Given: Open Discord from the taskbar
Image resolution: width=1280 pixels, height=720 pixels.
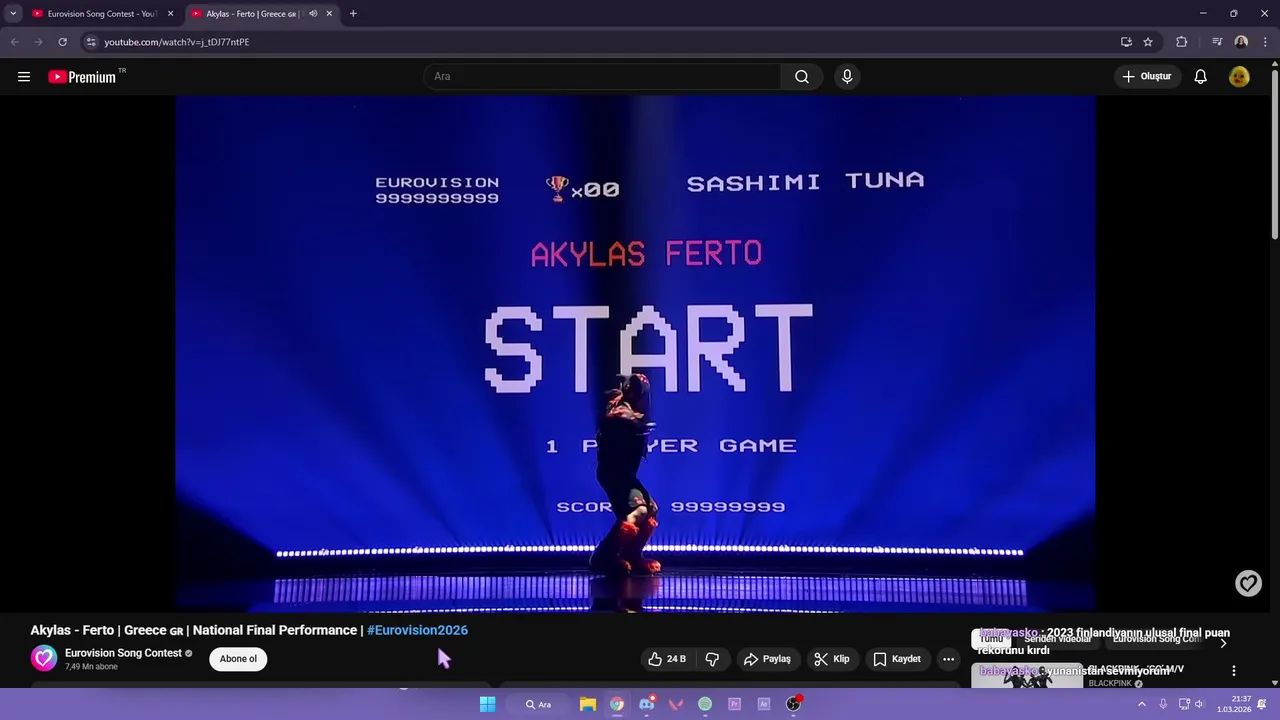Looking at the screenshot, I should pyautogui.click(x=647, y=704).
